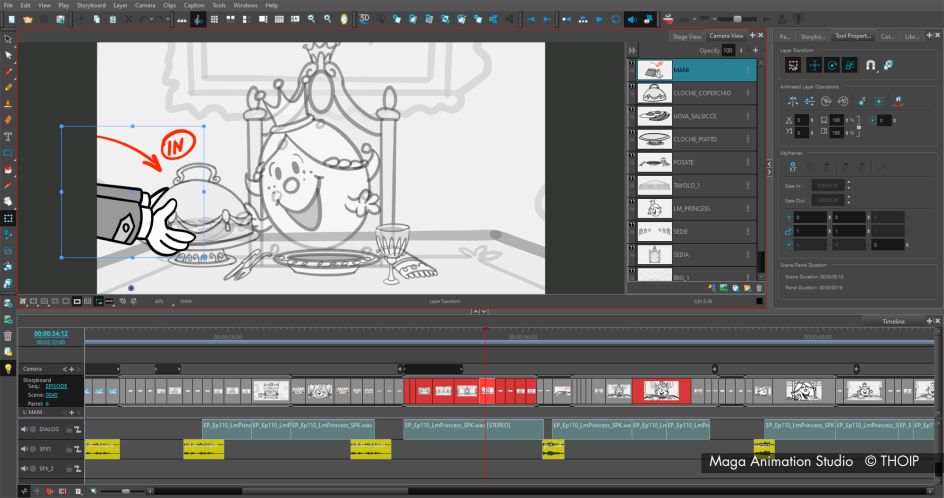
Task: Click the grid thumbnails workspace icon in the toolbar
Action: (x=214, y=19)
